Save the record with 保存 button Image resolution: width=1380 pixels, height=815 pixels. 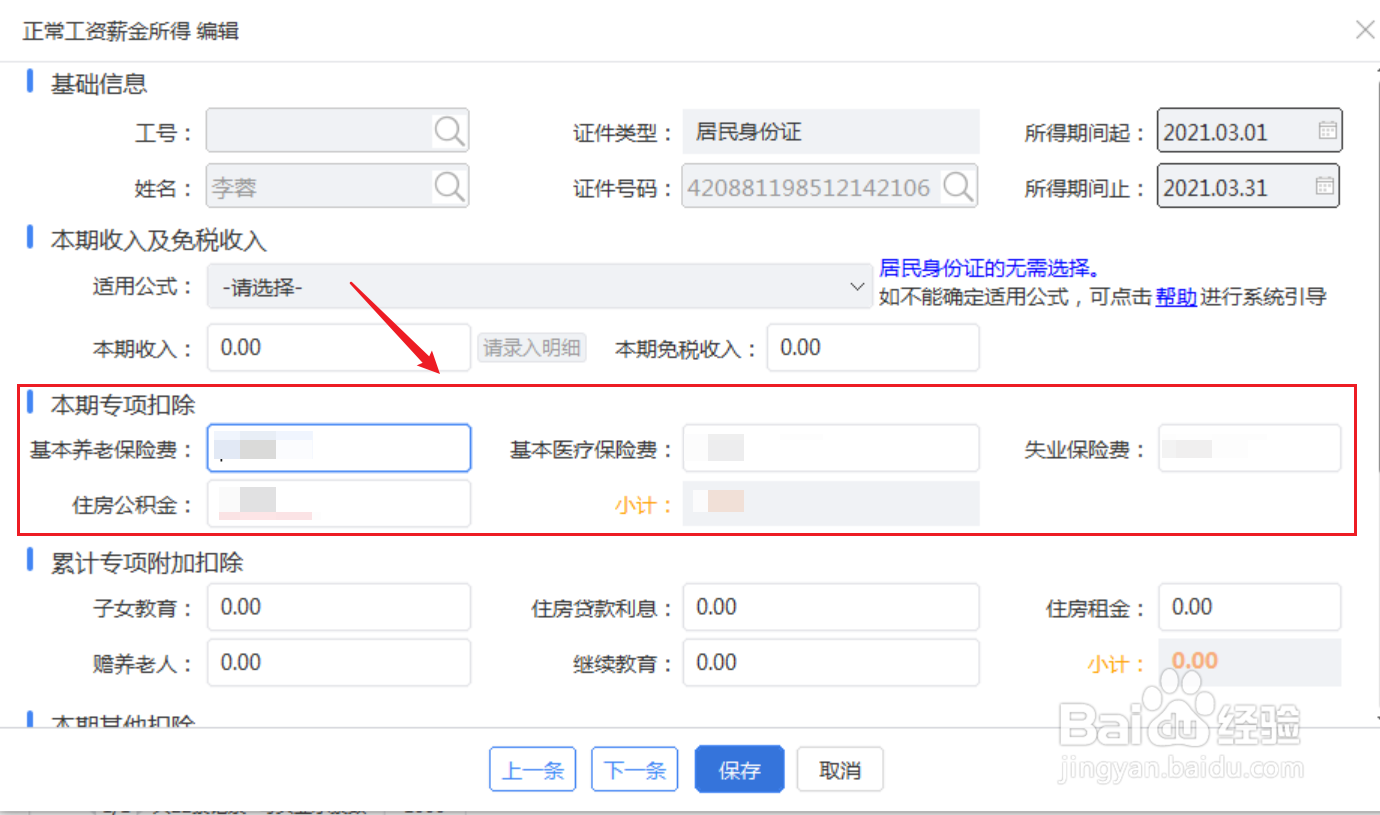739,769
